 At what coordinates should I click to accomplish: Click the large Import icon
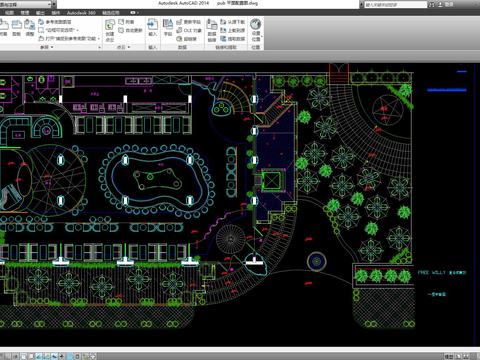point(152,28)
